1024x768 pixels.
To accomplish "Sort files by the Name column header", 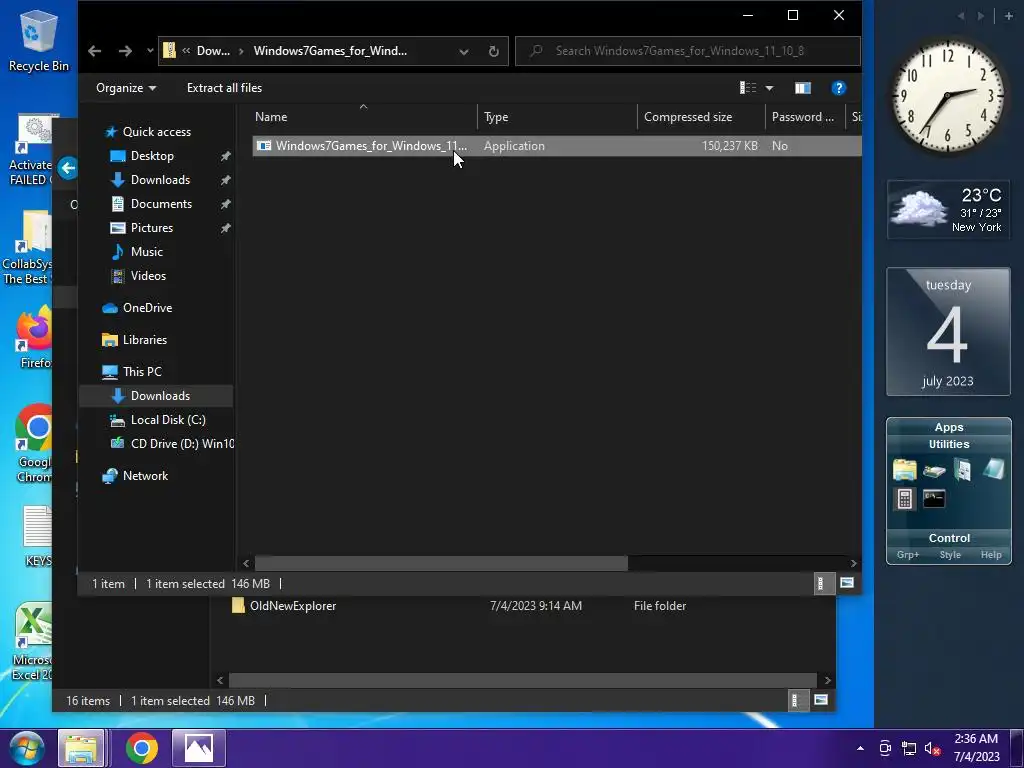I will [x=363, y=117].
